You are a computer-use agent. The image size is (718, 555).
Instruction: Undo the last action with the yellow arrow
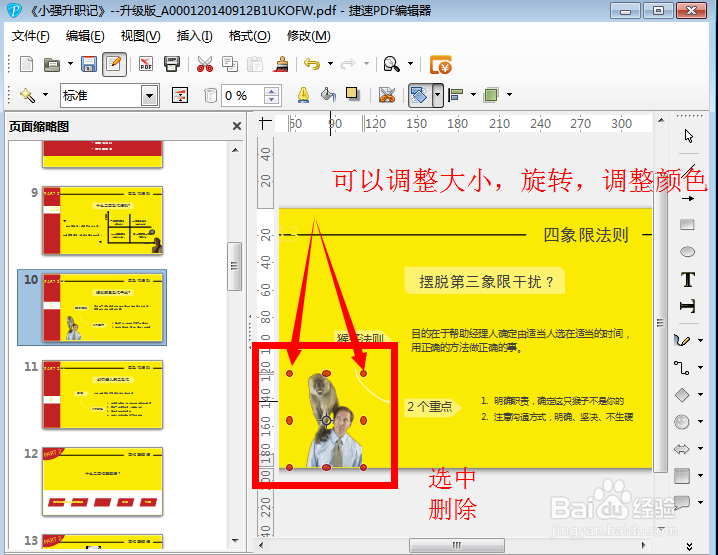[x=312, y=64]
